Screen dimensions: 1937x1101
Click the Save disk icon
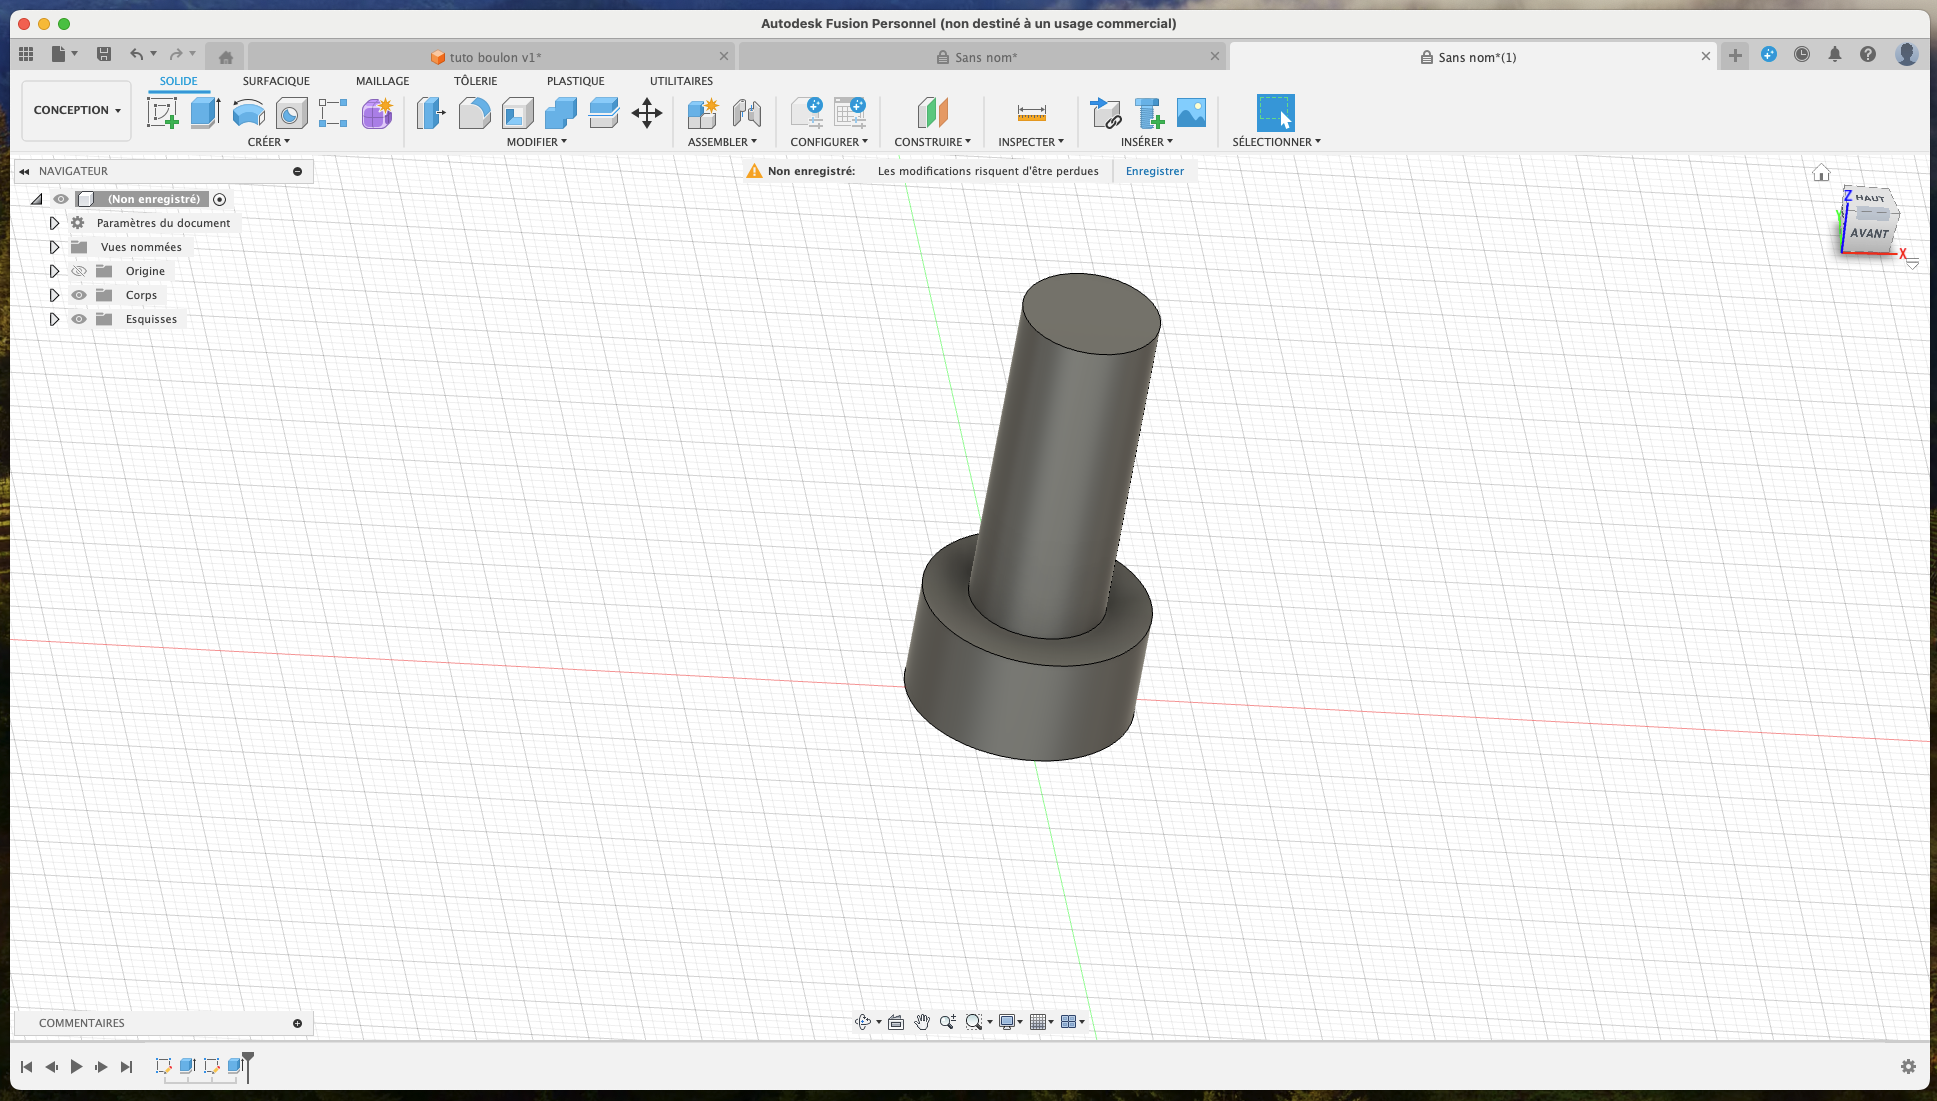pos(103,54)
